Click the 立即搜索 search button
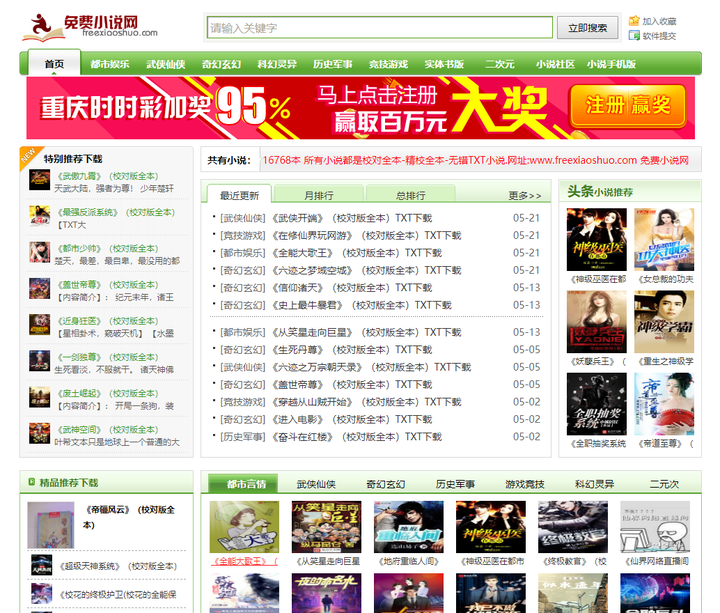The width and height of the screenshot is (720, 613). pyautogui.click(x=587, y=28)
